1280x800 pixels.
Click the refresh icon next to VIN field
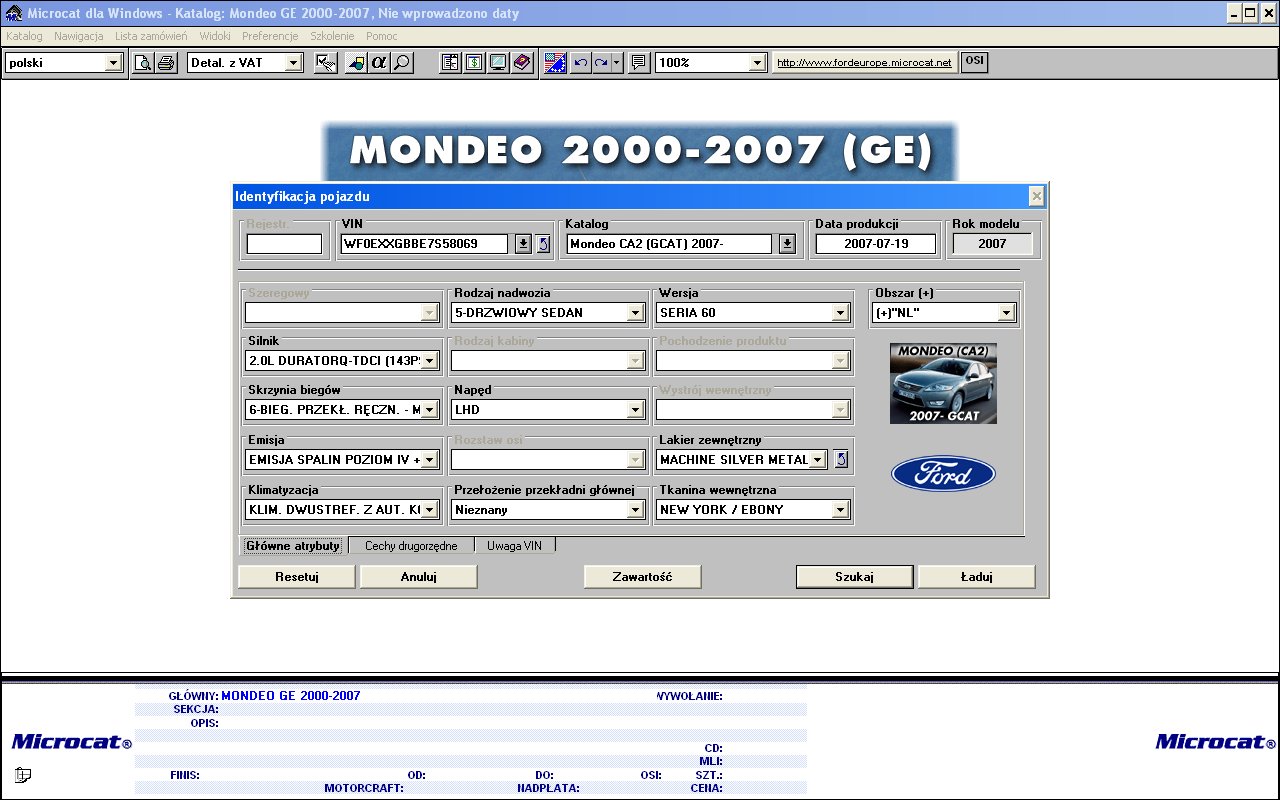click(543, 244)
